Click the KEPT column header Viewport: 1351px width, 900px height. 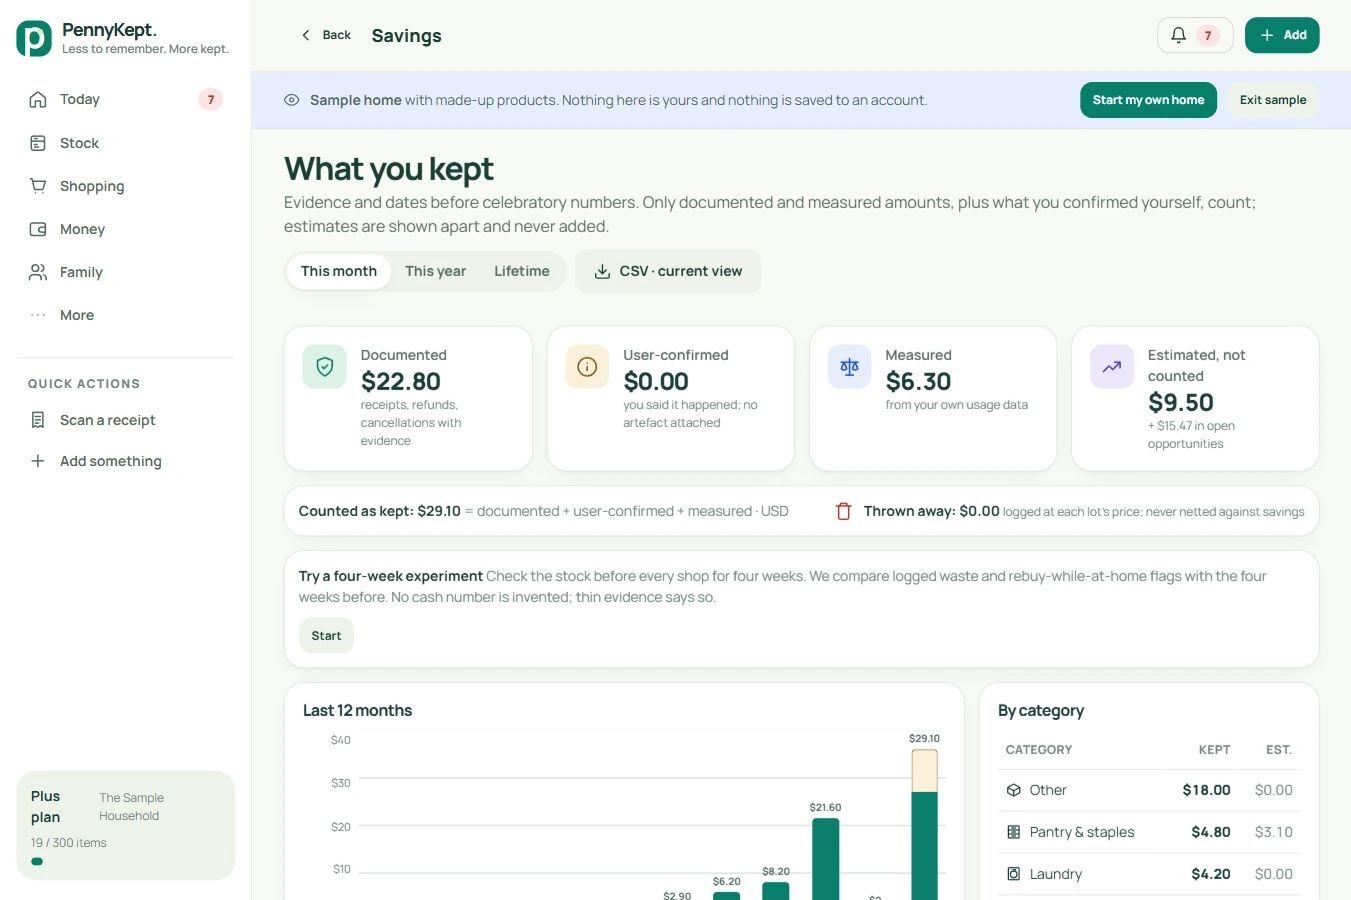coord(1214,750)
